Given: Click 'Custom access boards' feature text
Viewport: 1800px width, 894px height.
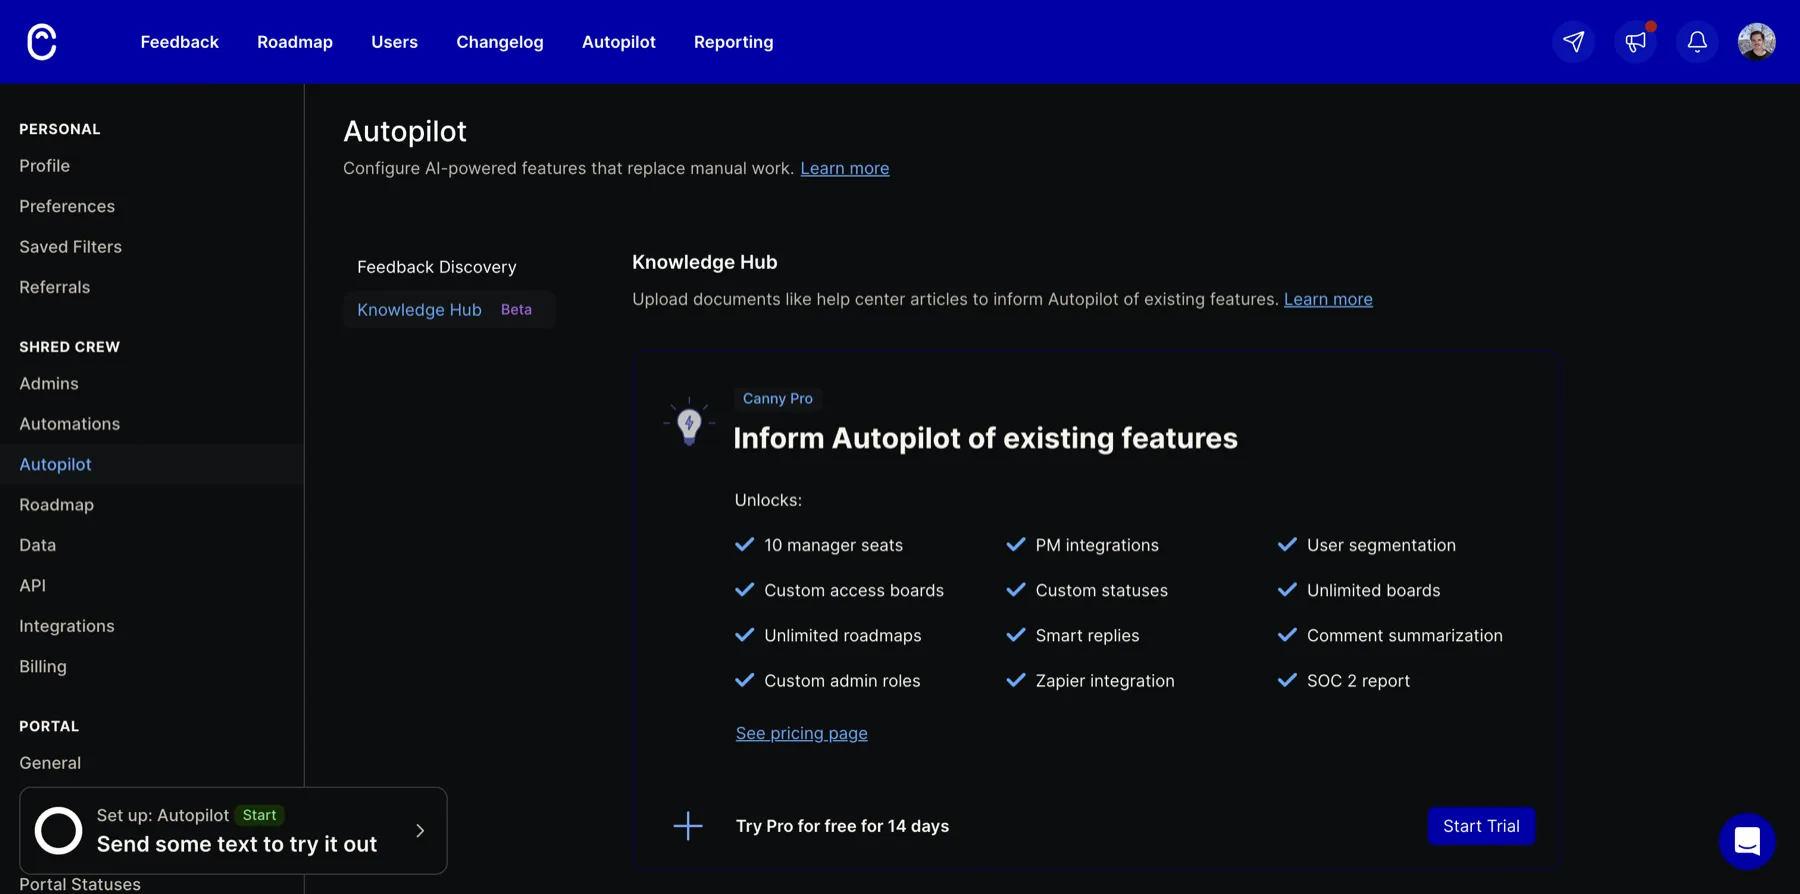Looking at the screenshot, I should (x=854, y=590).
